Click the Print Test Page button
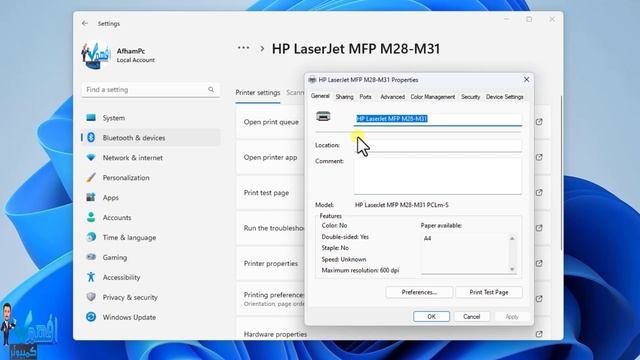The height and width of the screenshot is (360, 640). coord(489,292)
